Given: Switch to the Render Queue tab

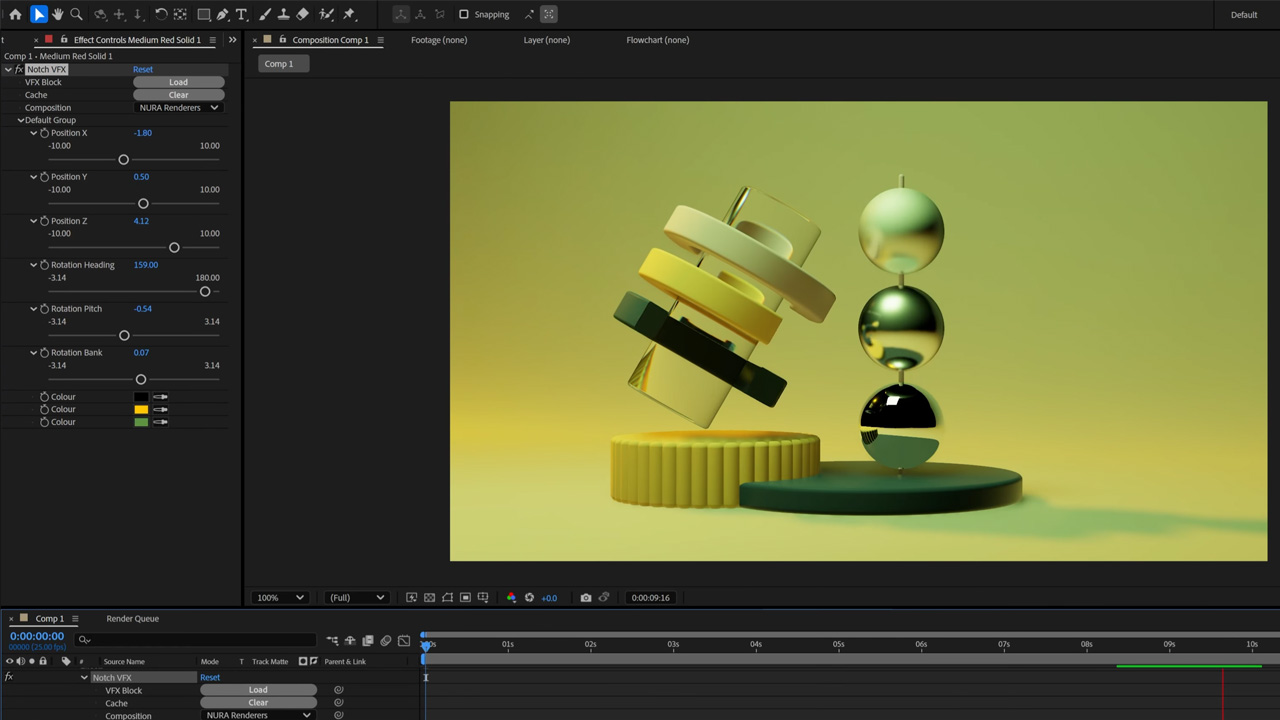Looking at the screenshot, I should pyautogui.click(x=132, y=618).
